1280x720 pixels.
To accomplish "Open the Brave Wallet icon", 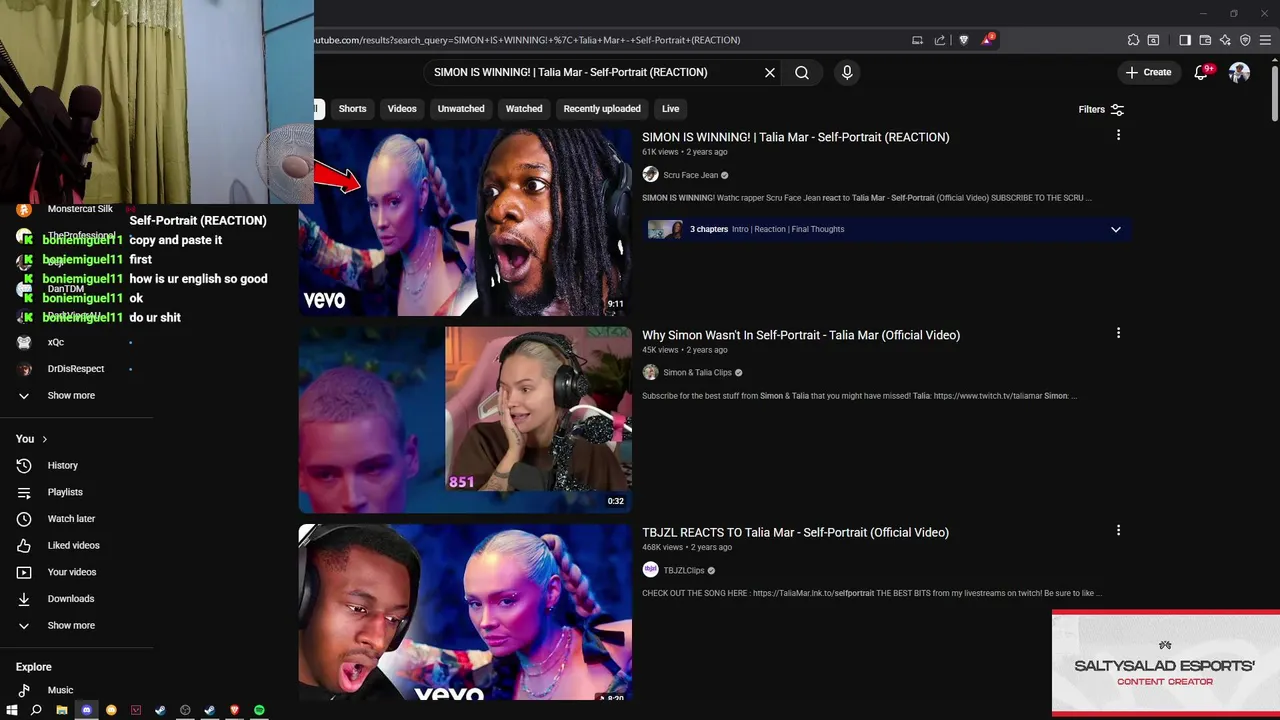I will [1205, 40].
